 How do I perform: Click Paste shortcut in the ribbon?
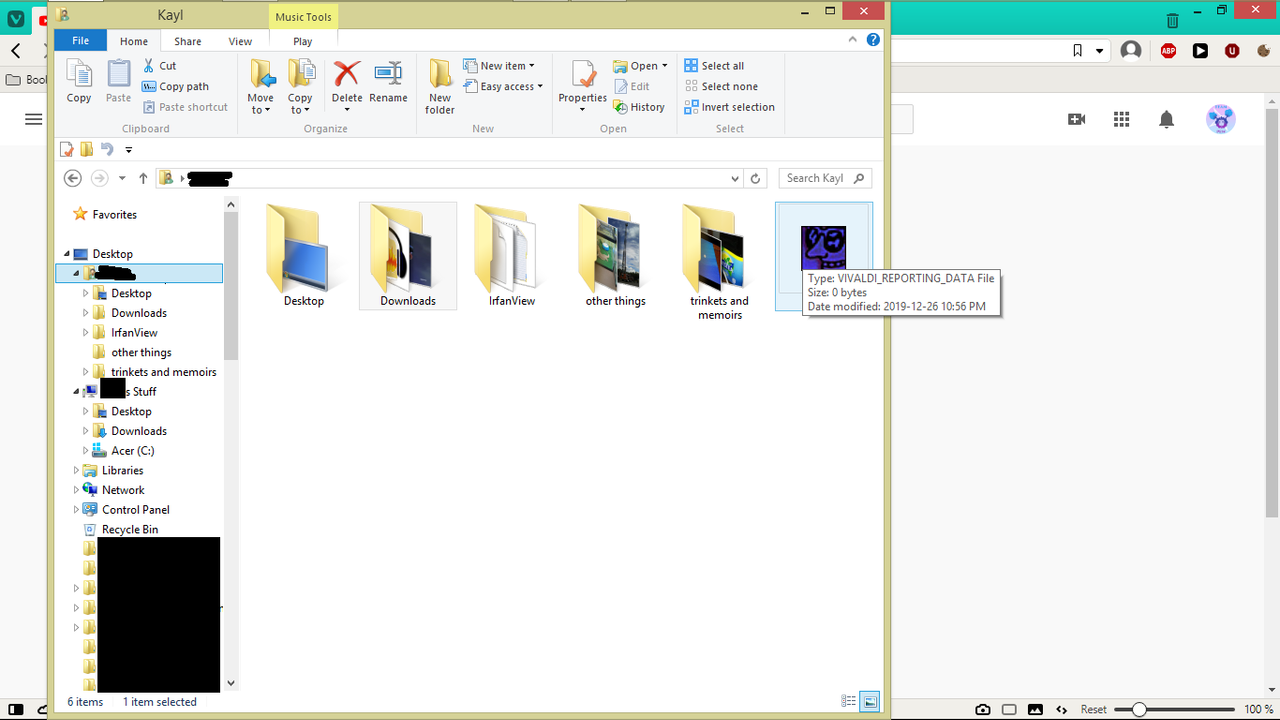[185, 107]
